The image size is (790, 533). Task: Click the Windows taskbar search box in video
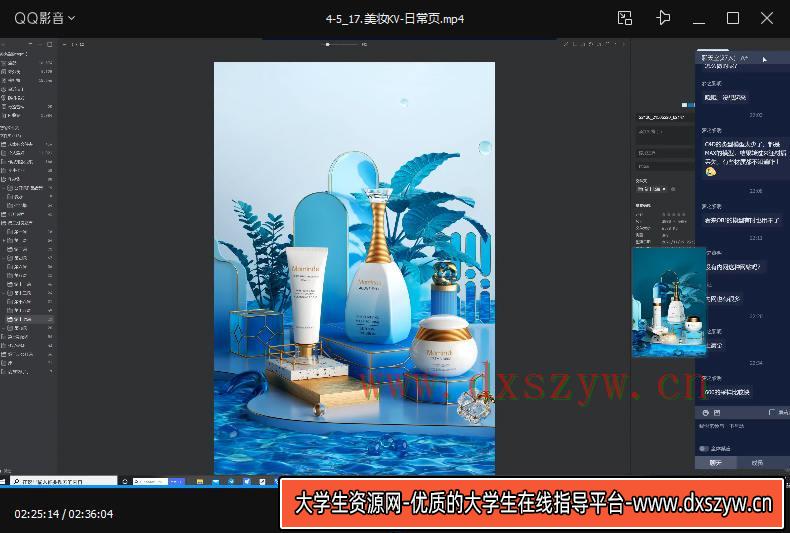coord(63,482)
